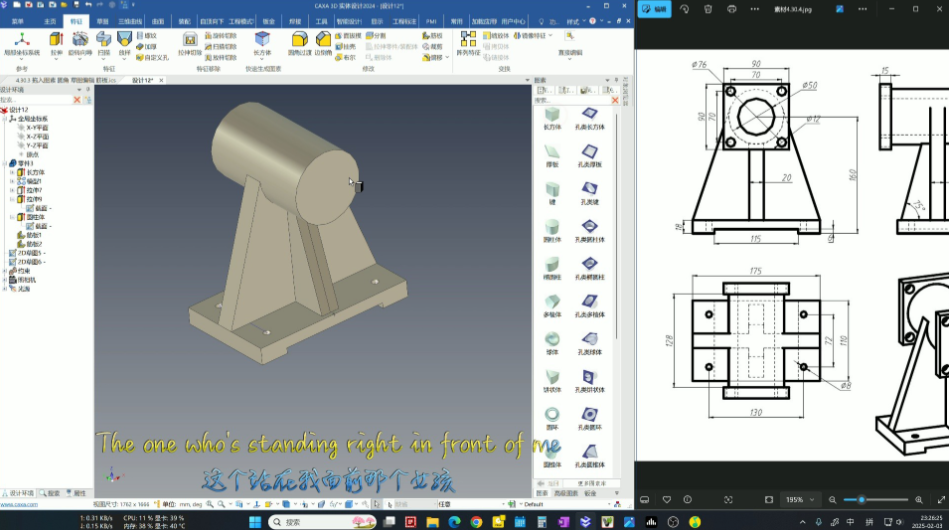Select the Thicken (加厚) tool
949x530 pixels.
click(x=147, y=47)
